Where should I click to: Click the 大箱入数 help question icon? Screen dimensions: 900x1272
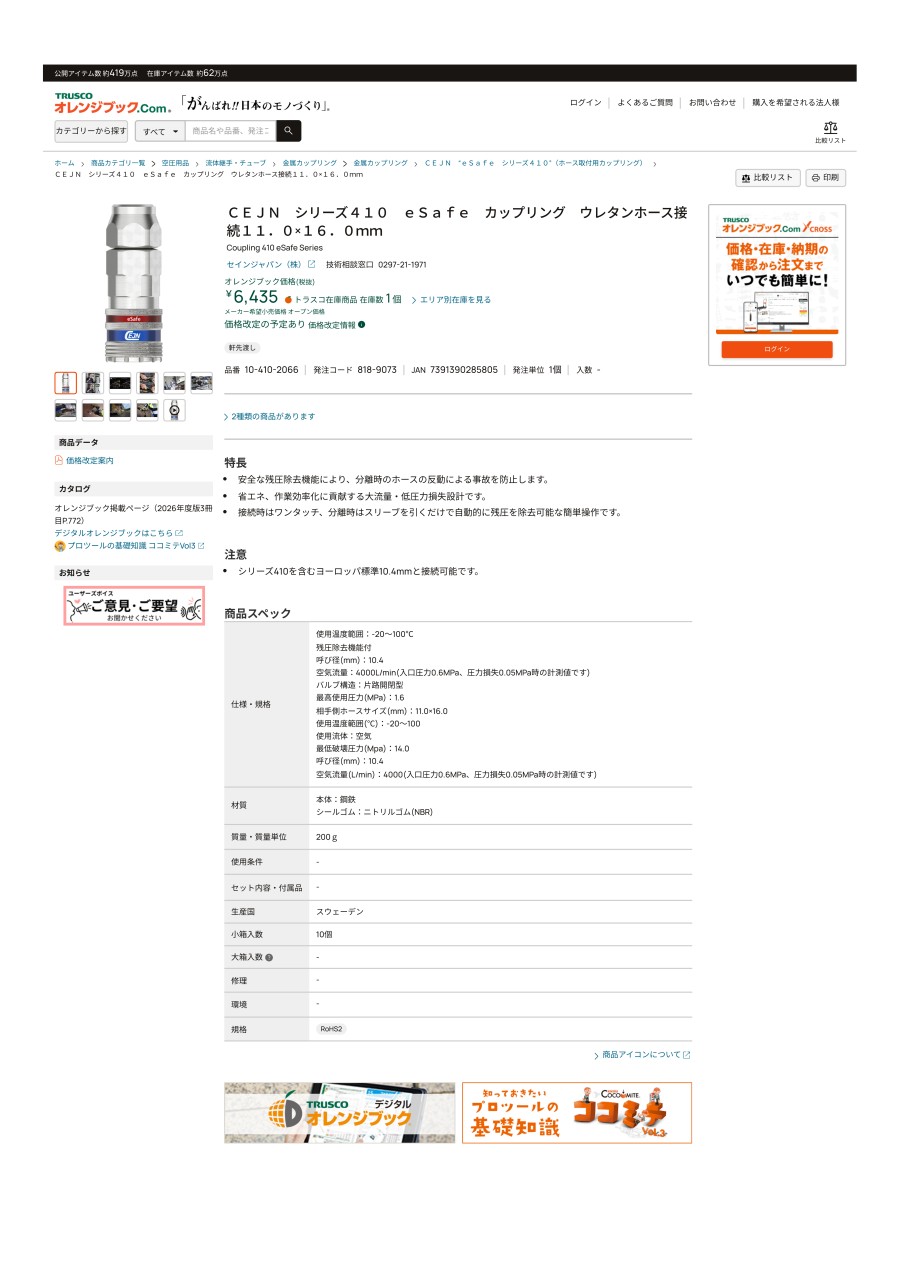[x=269, y=958]
